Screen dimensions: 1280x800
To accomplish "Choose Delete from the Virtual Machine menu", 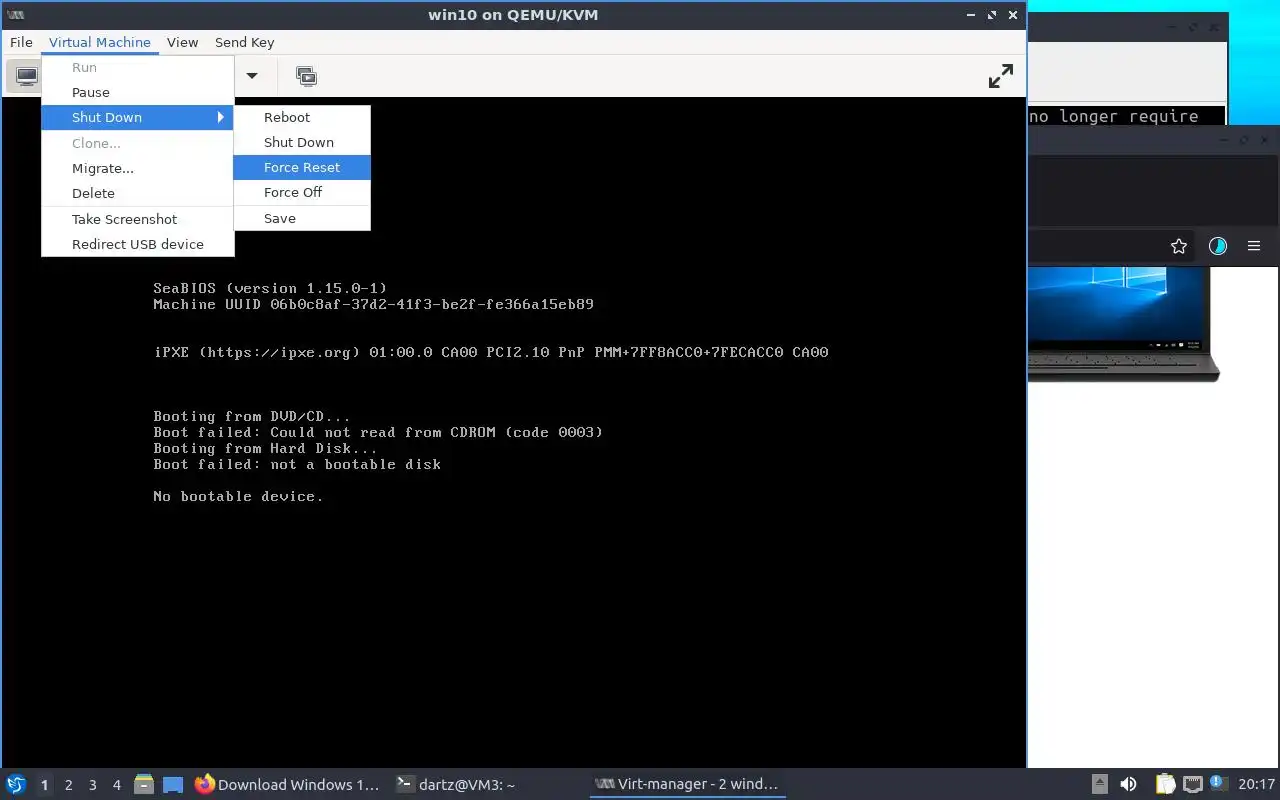I will (x=138, y=193).
